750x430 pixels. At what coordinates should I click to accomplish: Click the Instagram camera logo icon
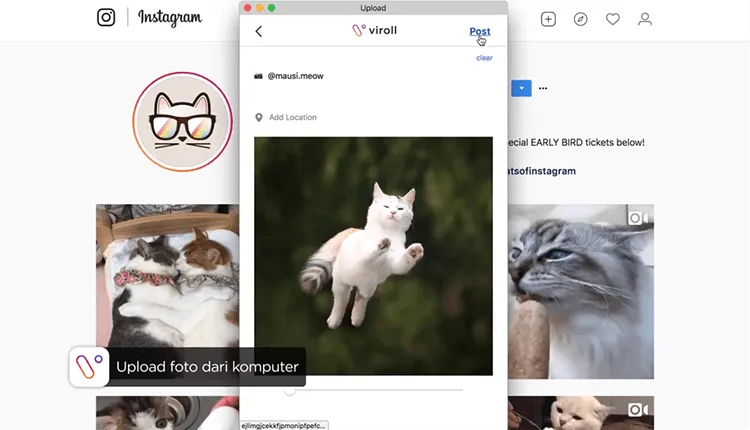106,18
